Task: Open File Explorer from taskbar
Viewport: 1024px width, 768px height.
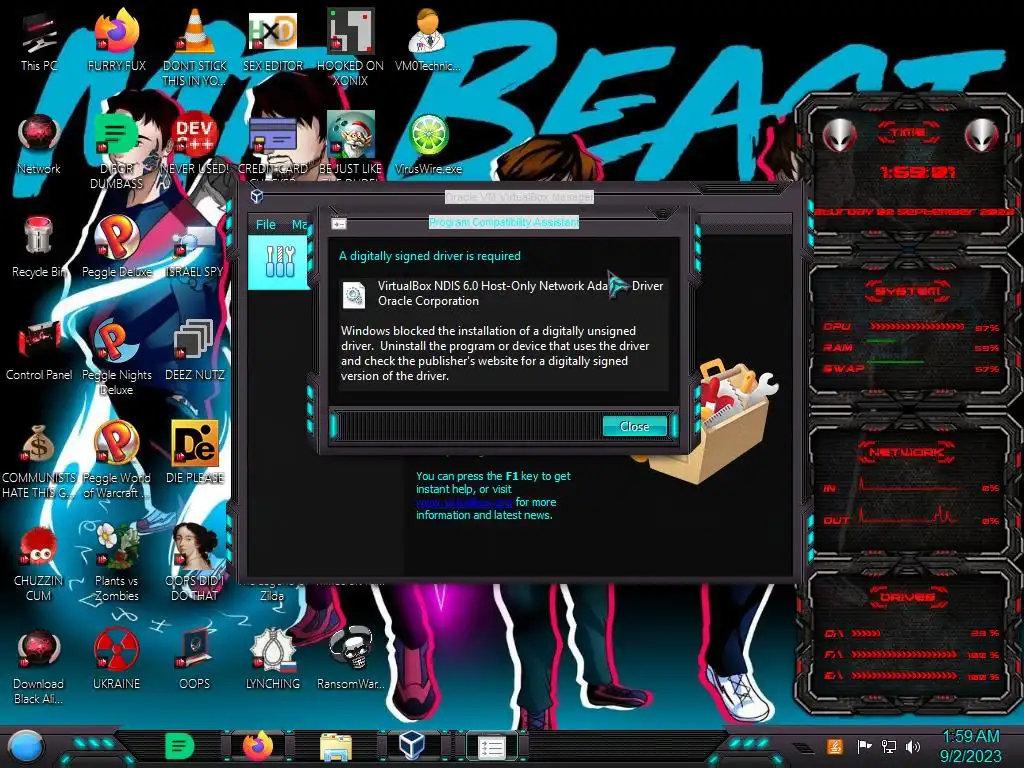Action: pos(336,747)
